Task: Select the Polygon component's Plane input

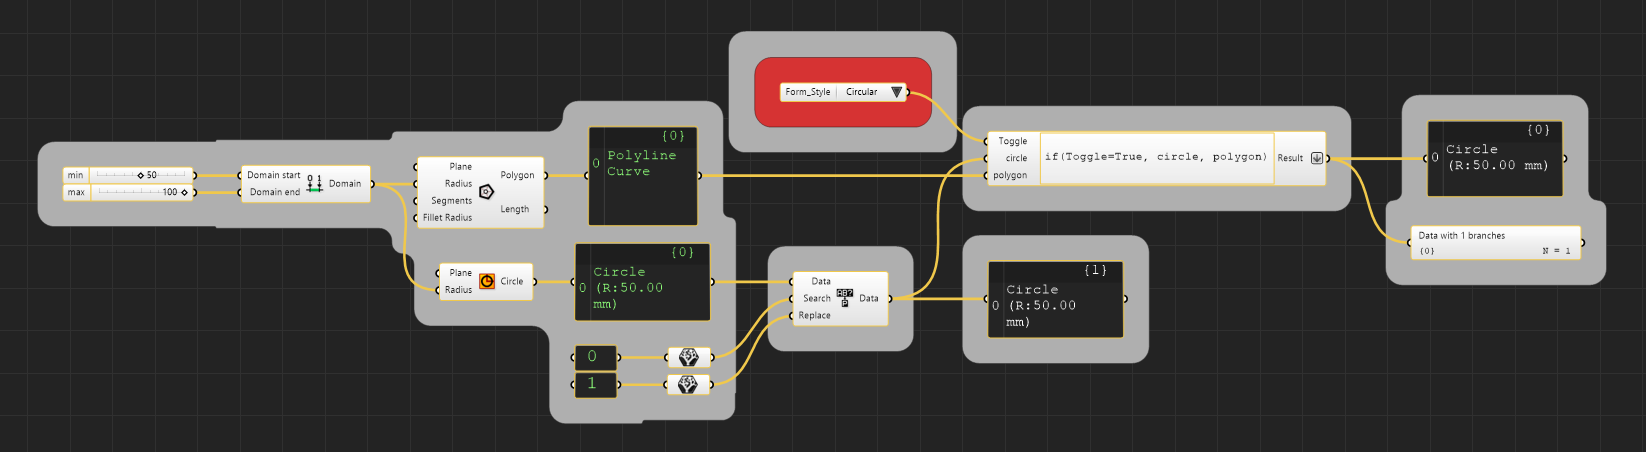Action: coord(460,167)
